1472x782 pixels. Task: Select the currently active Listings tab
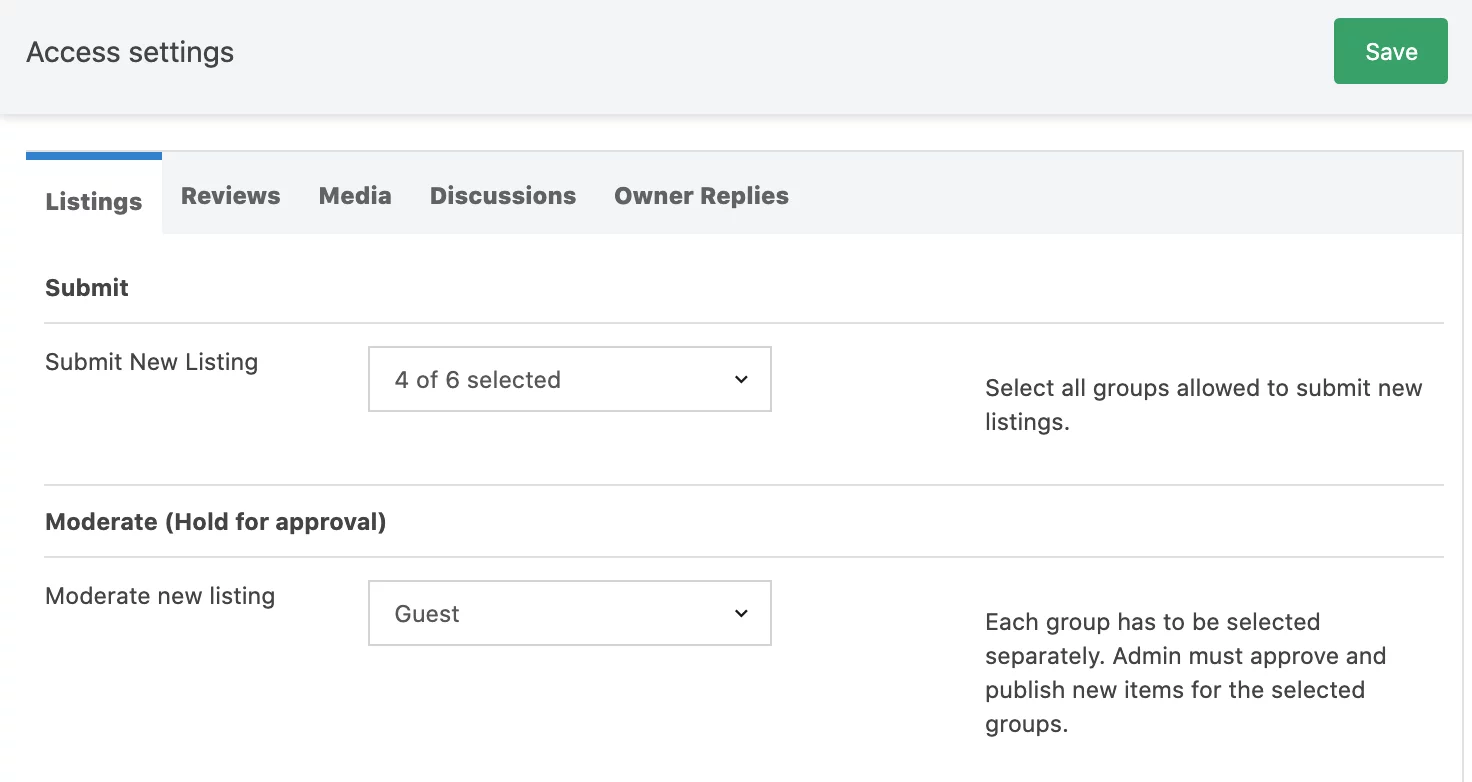[x=93, y=201]
